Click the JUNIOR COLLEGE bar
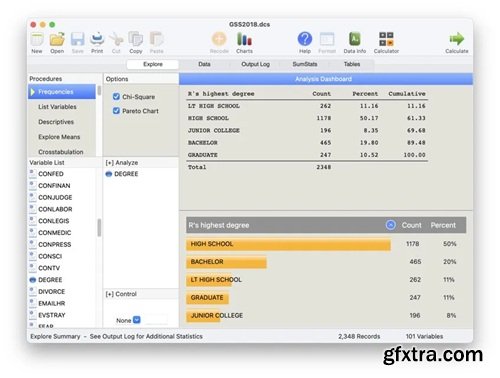 [x=203, y=316]
